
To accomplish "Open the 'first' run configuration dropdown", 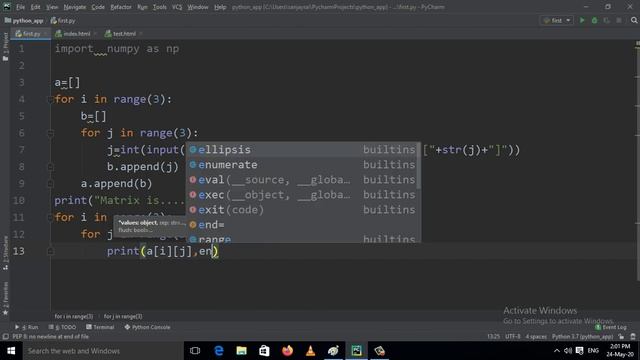I will pyautogui.click(x=557, y=20).
